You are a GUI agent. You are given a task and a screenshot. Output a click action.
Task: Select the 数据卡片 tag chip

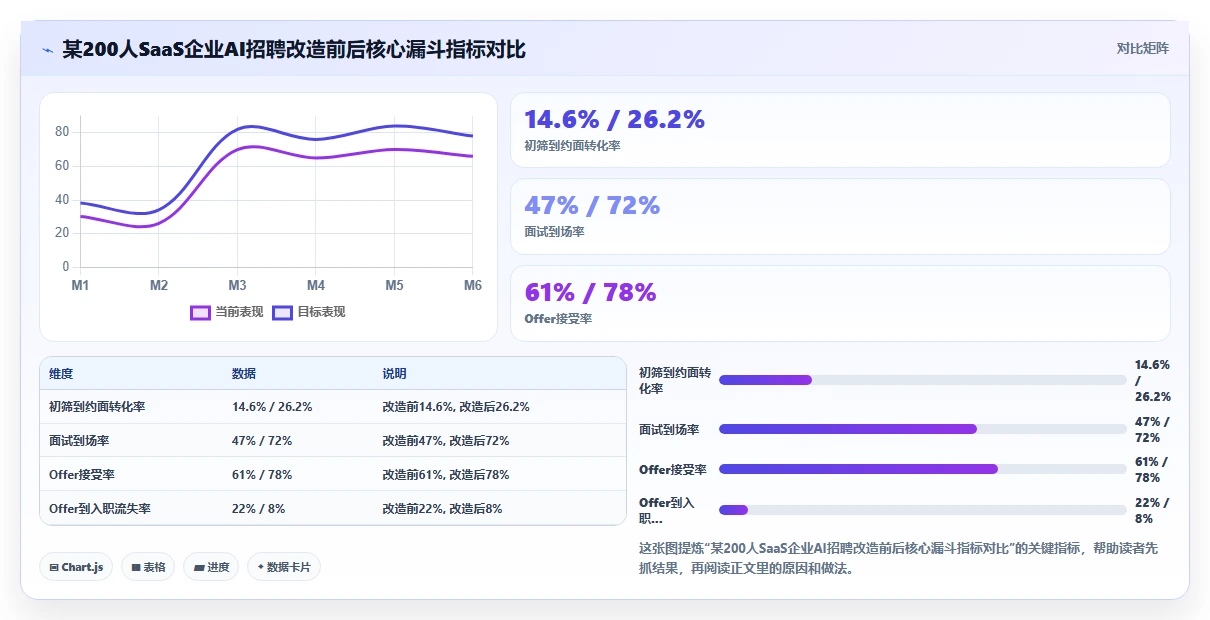[284, 567]
